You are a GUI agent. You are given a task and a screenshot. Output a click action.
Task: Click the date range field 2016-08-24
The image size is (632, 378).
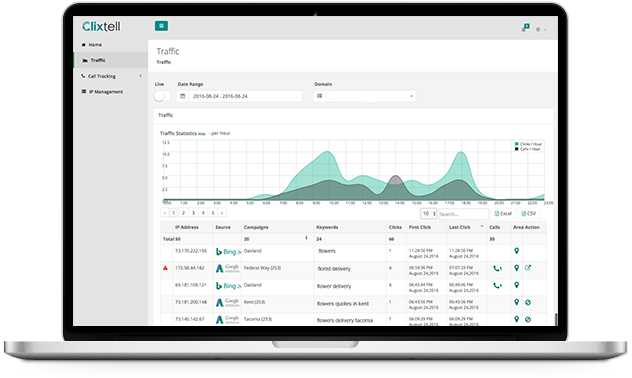pyautogui.click(x=245, y=96)
